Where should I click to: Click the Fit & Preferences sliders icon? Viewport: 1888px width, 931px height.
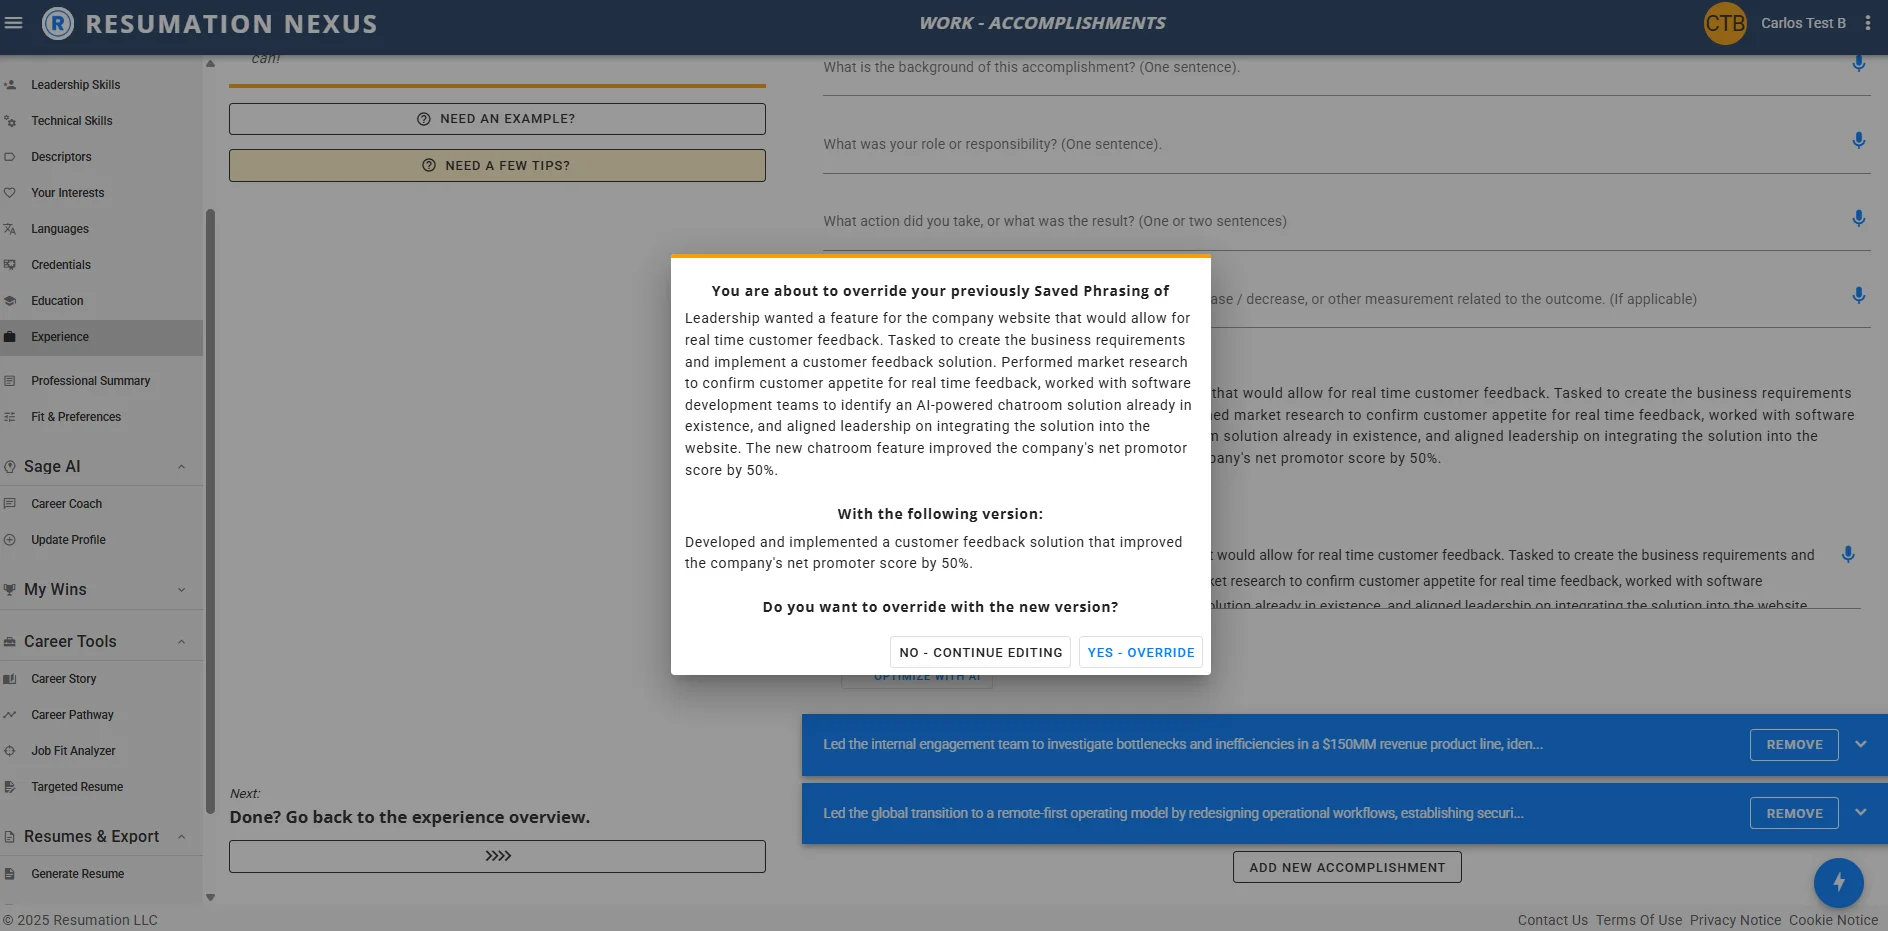point(10,417)
